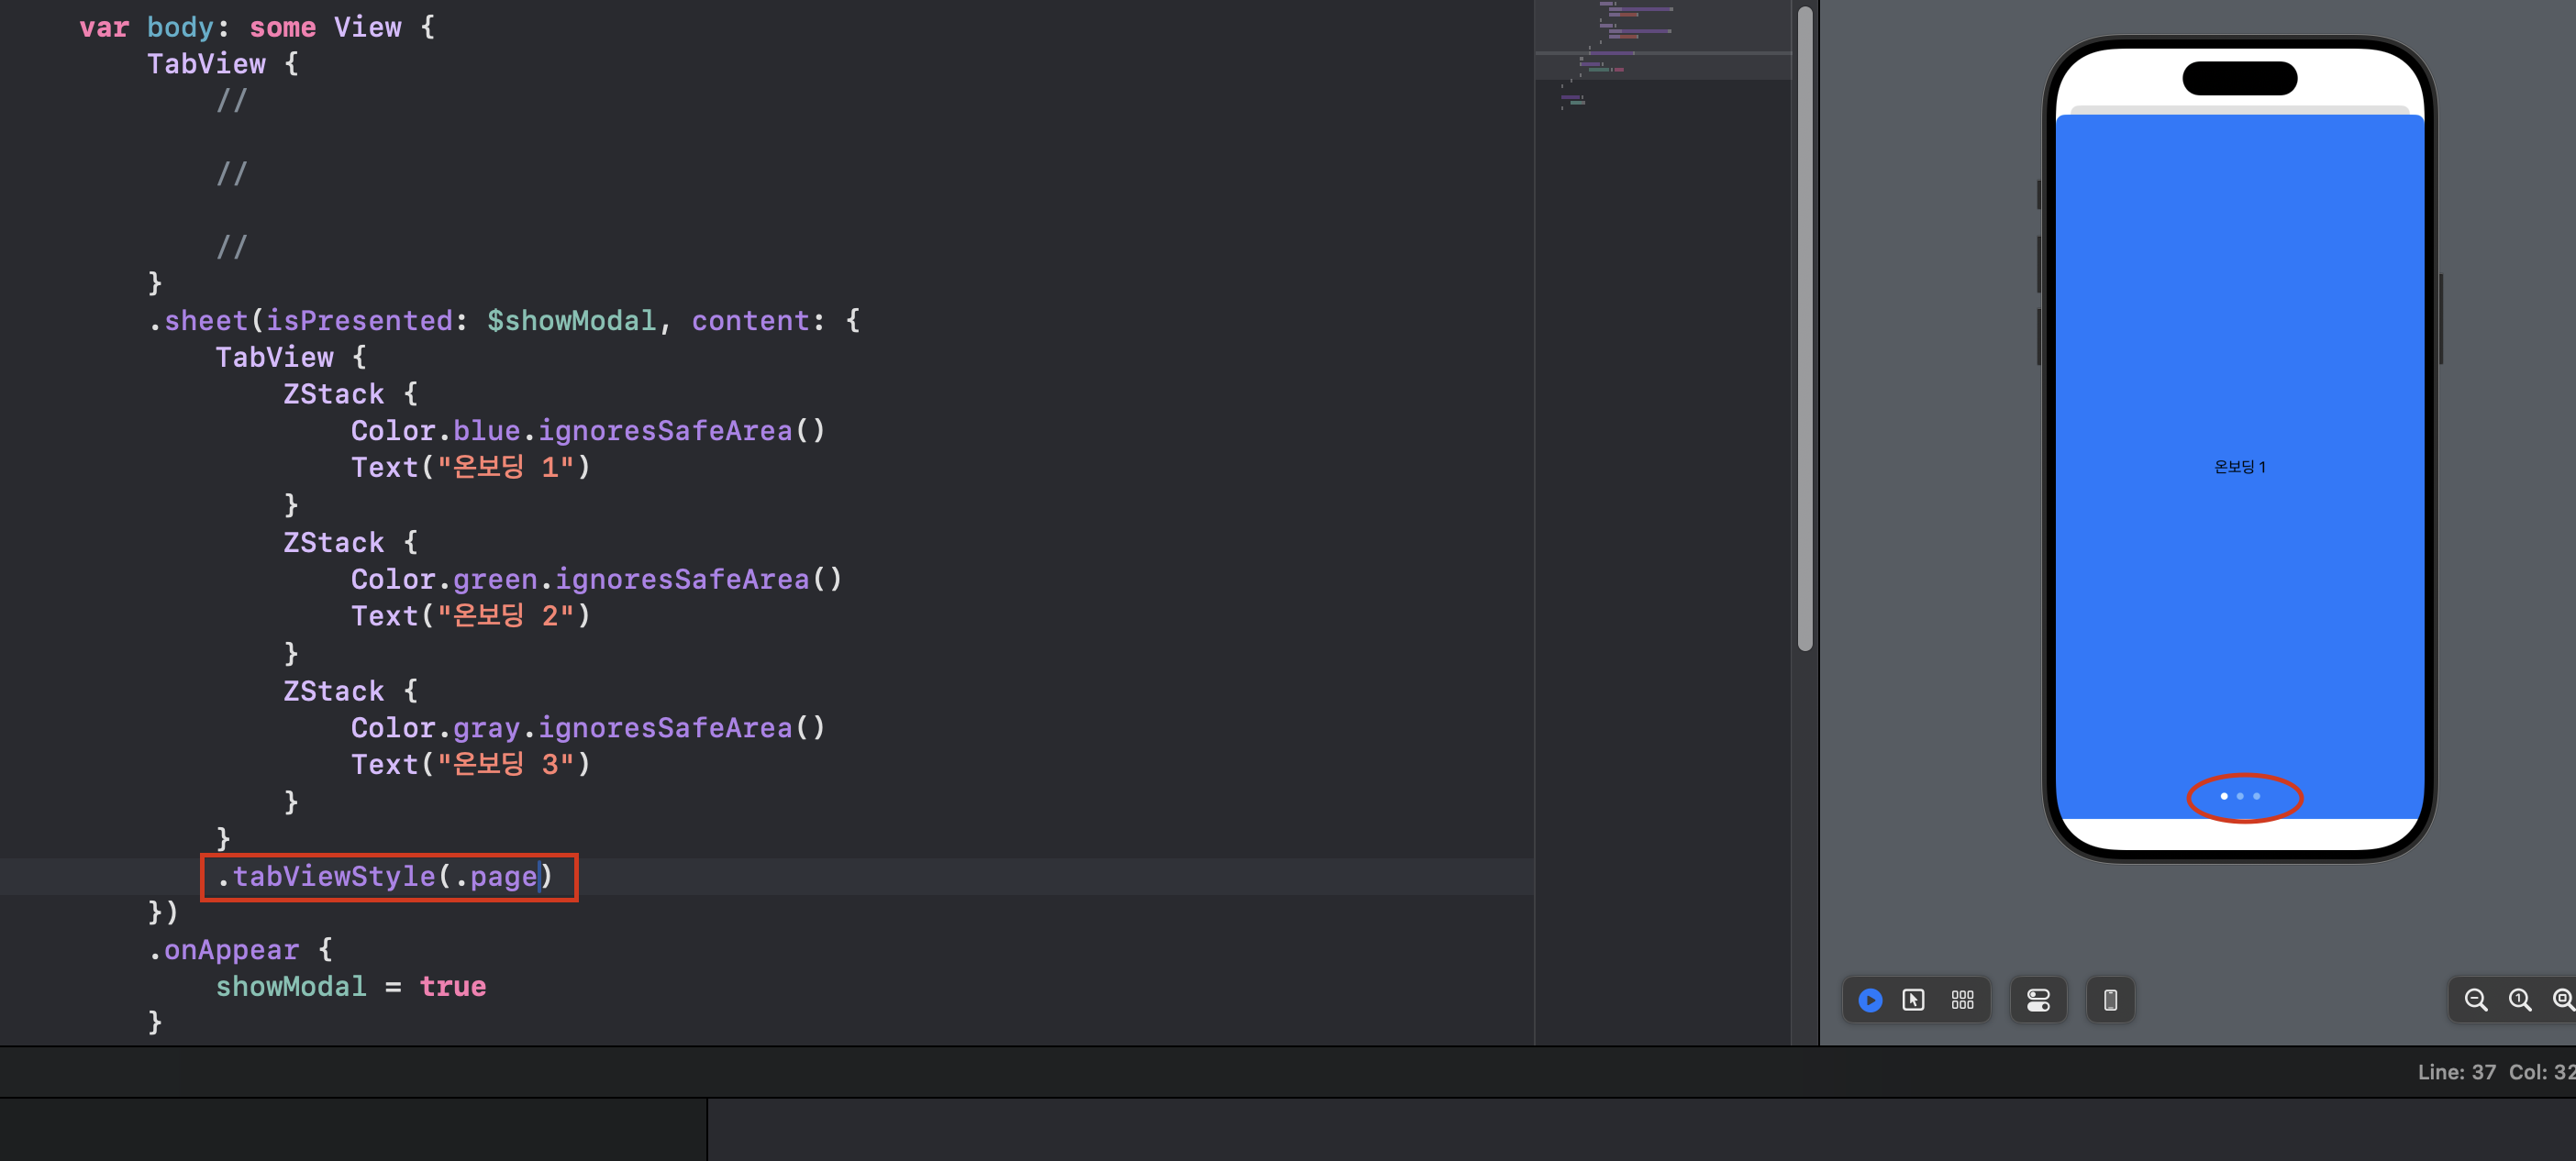Open preview device selection phone icon
Viewport: 2576px width, 1161px height.
(2110, 1000)
